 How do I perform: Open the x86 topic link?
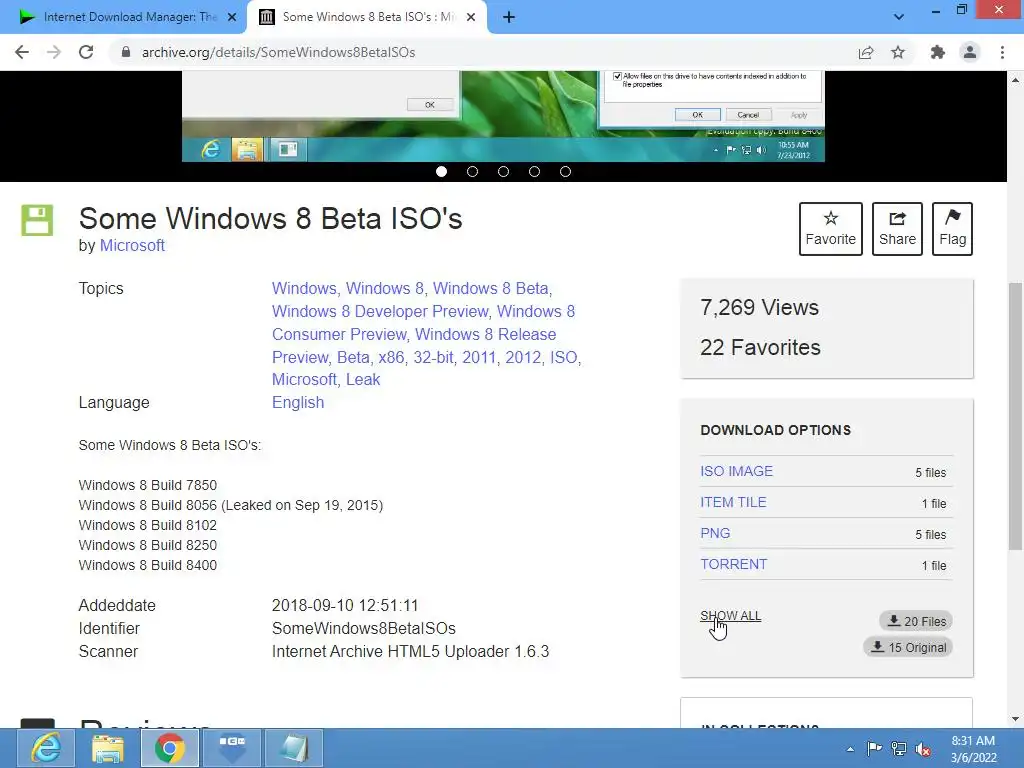[x=391, y=357]
